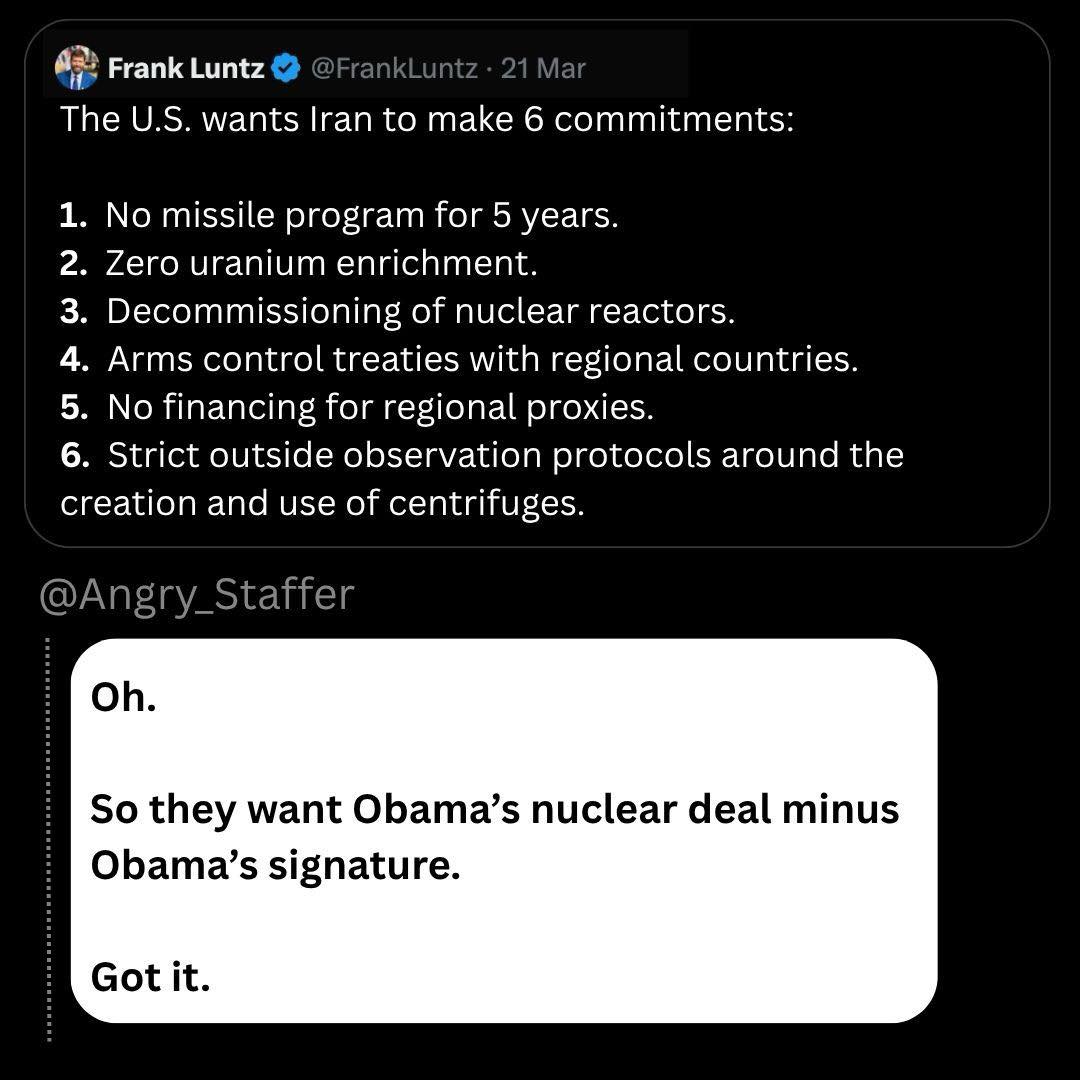
Task: Select the "No missile program" line
Action: coord(362,214)
